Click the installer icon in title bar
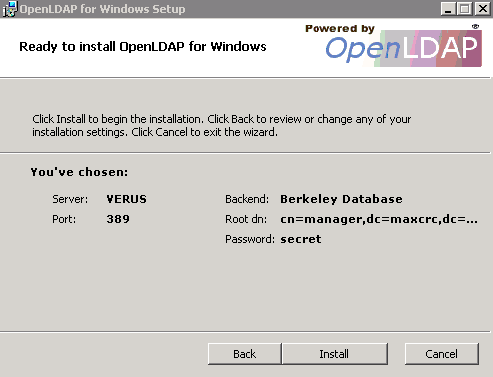This screenshot has height=377, width=493. pyautogui.click(x=9, y=9)
